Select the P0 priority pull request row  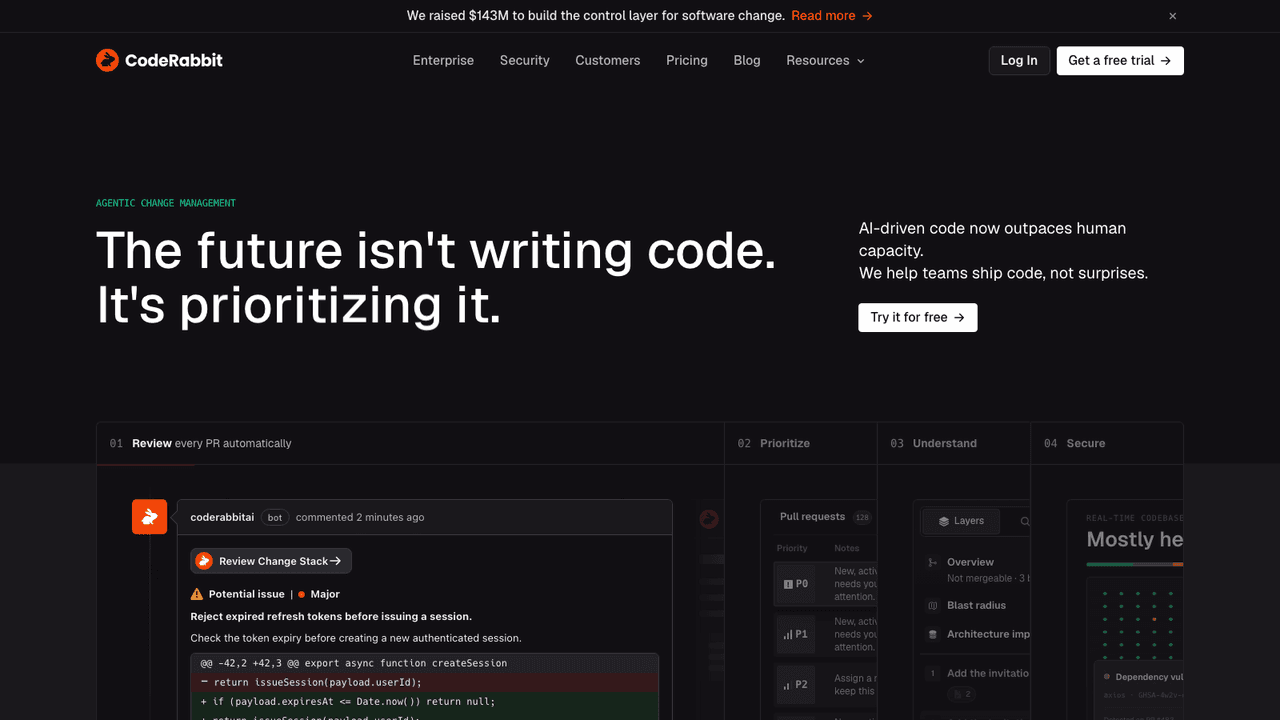click(825, 584)
